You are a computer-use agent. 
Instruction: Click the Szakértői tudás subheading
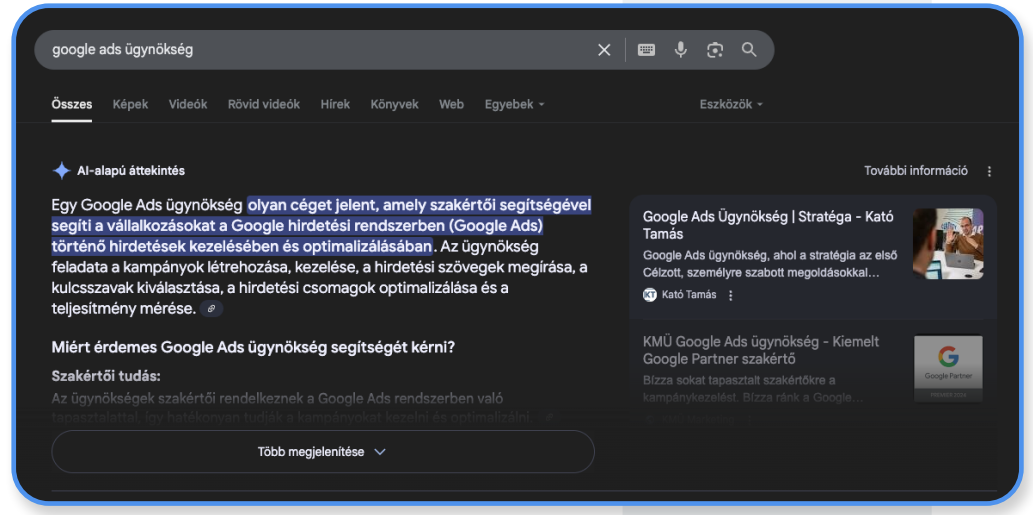106,376
